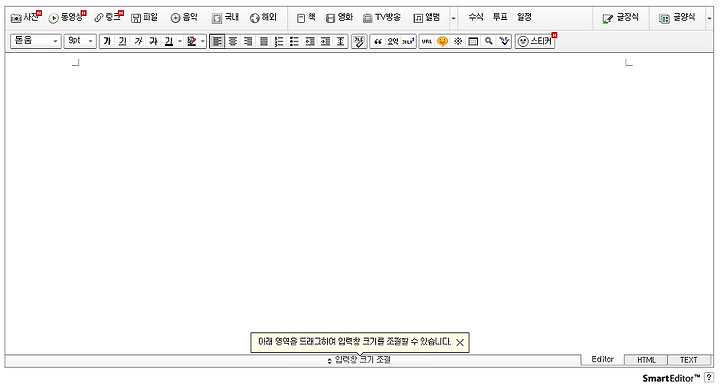
Task: Toggle italic text formatting
Action: [x=138, y=41]
